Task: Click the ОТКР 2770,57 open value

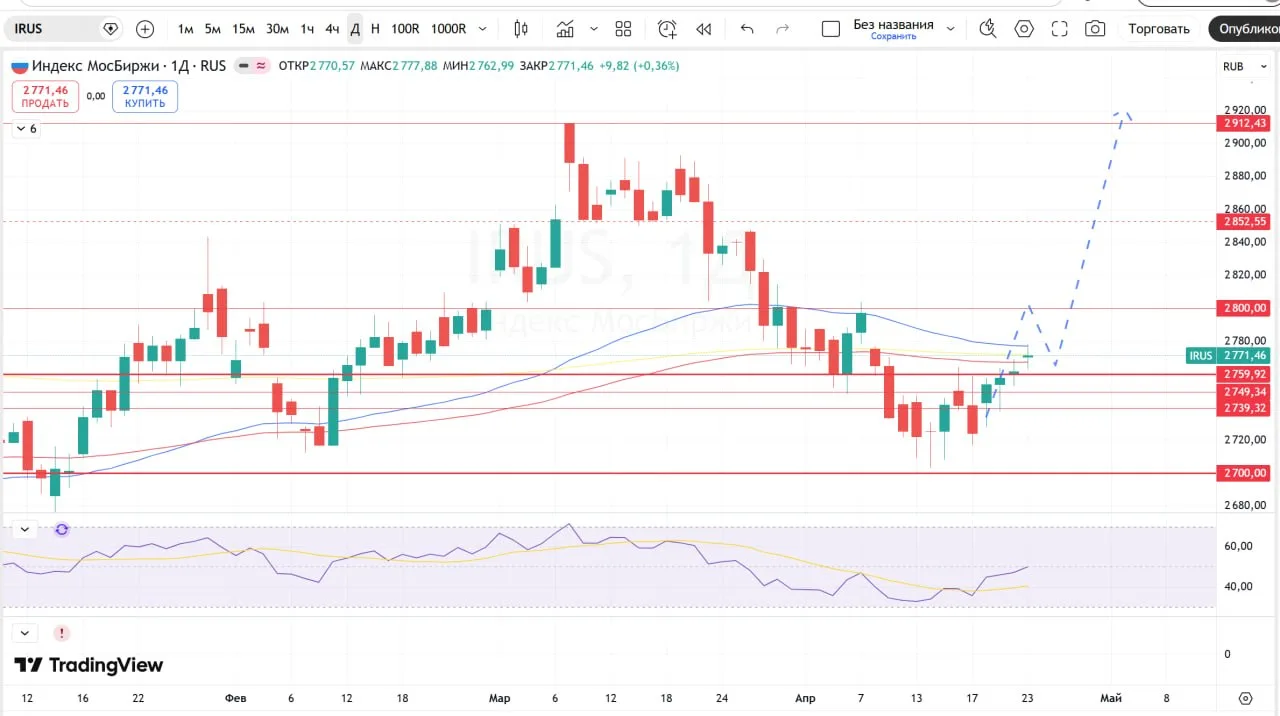Action: 316,66
